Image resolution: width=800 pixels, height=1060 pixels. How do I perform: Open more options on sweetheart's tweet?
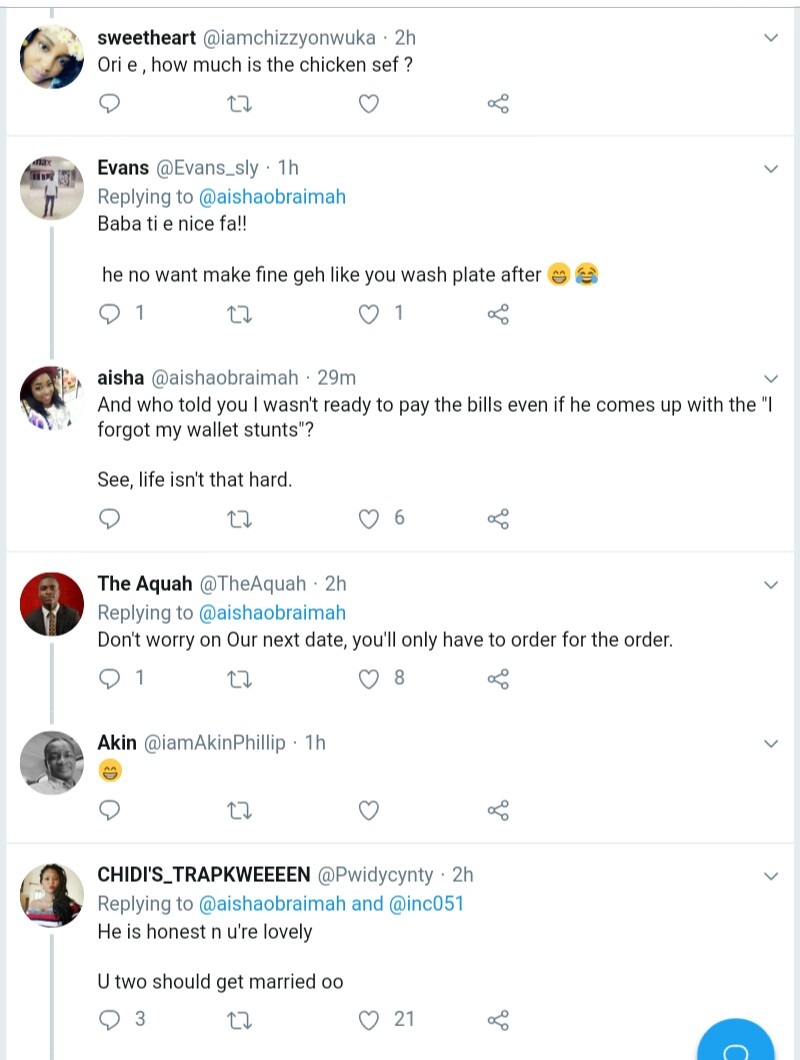tap(771, 38)
